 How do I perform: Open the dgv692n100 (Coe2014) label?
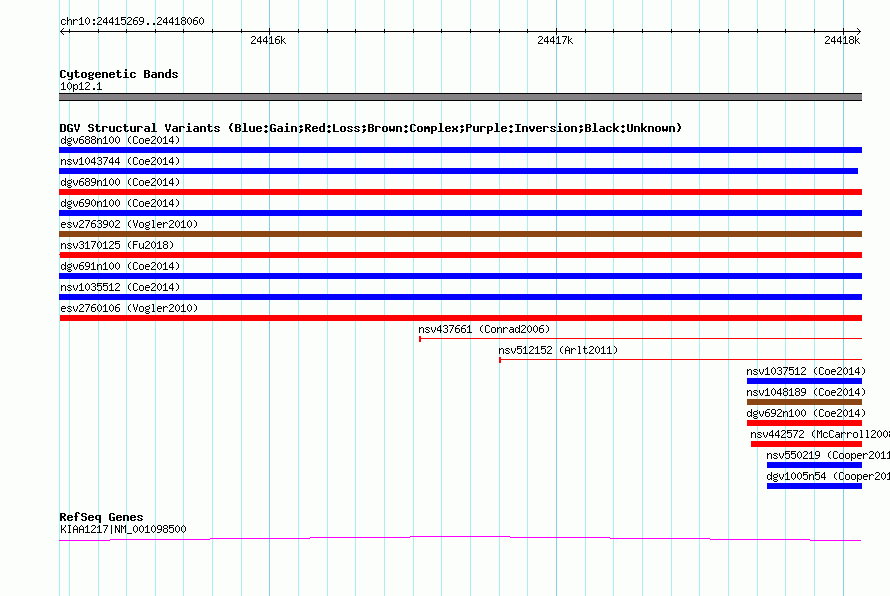[x=806, y=413]
